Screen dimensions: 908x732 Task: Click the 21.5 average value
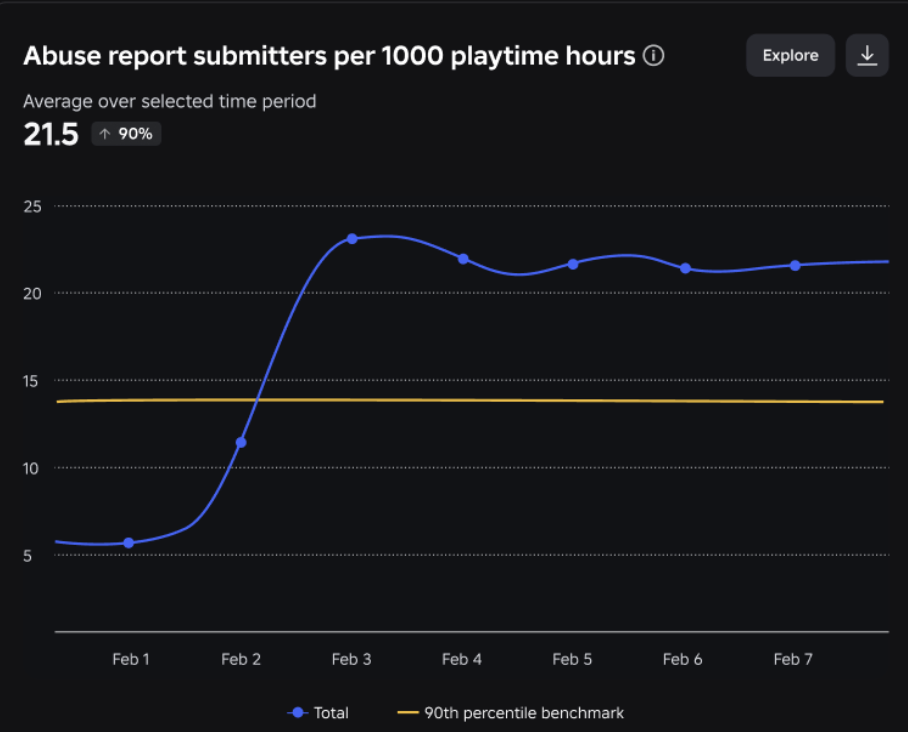50,135
